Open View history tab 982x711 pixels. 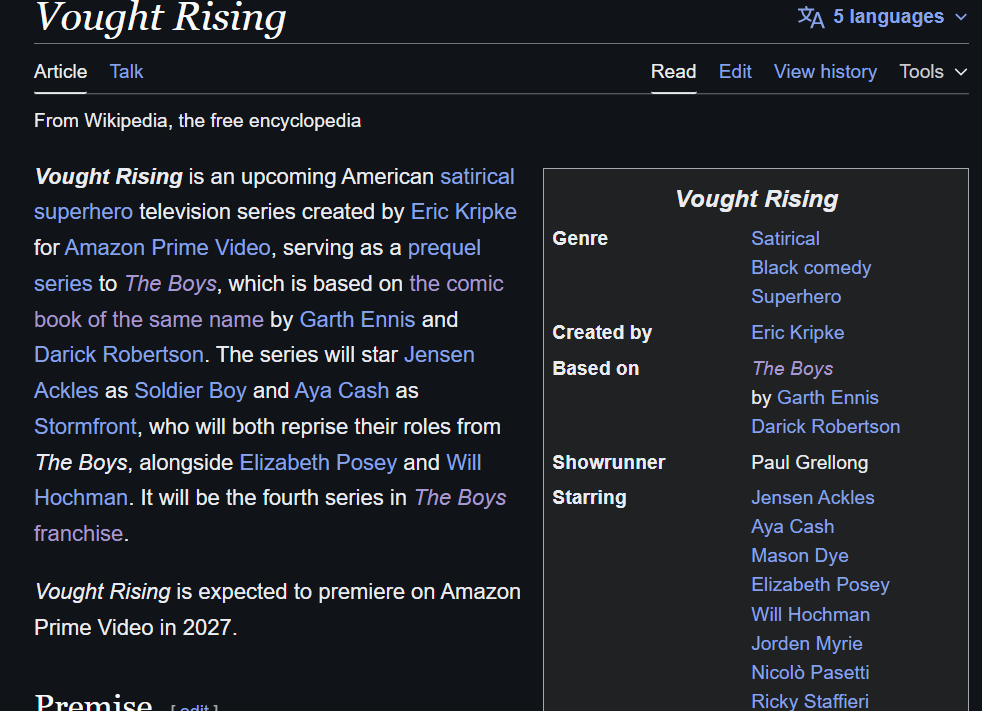pos(825,71)
